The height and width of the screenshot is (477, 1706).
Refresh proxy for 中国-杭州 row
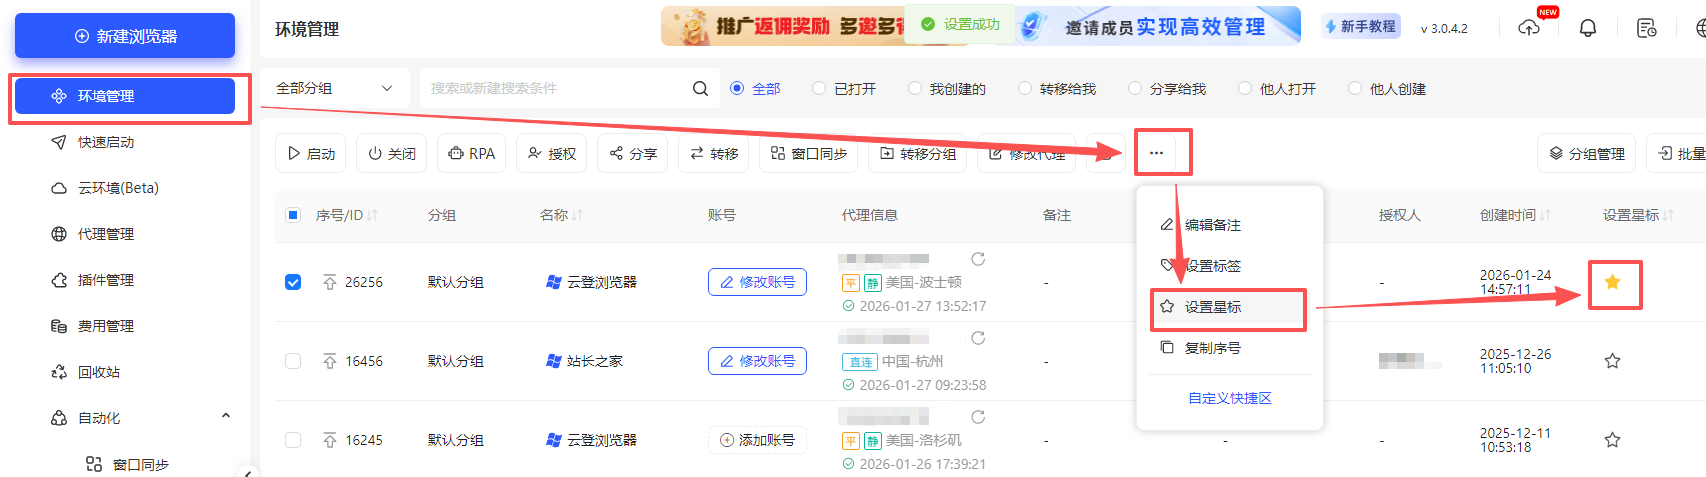point(978,338)
